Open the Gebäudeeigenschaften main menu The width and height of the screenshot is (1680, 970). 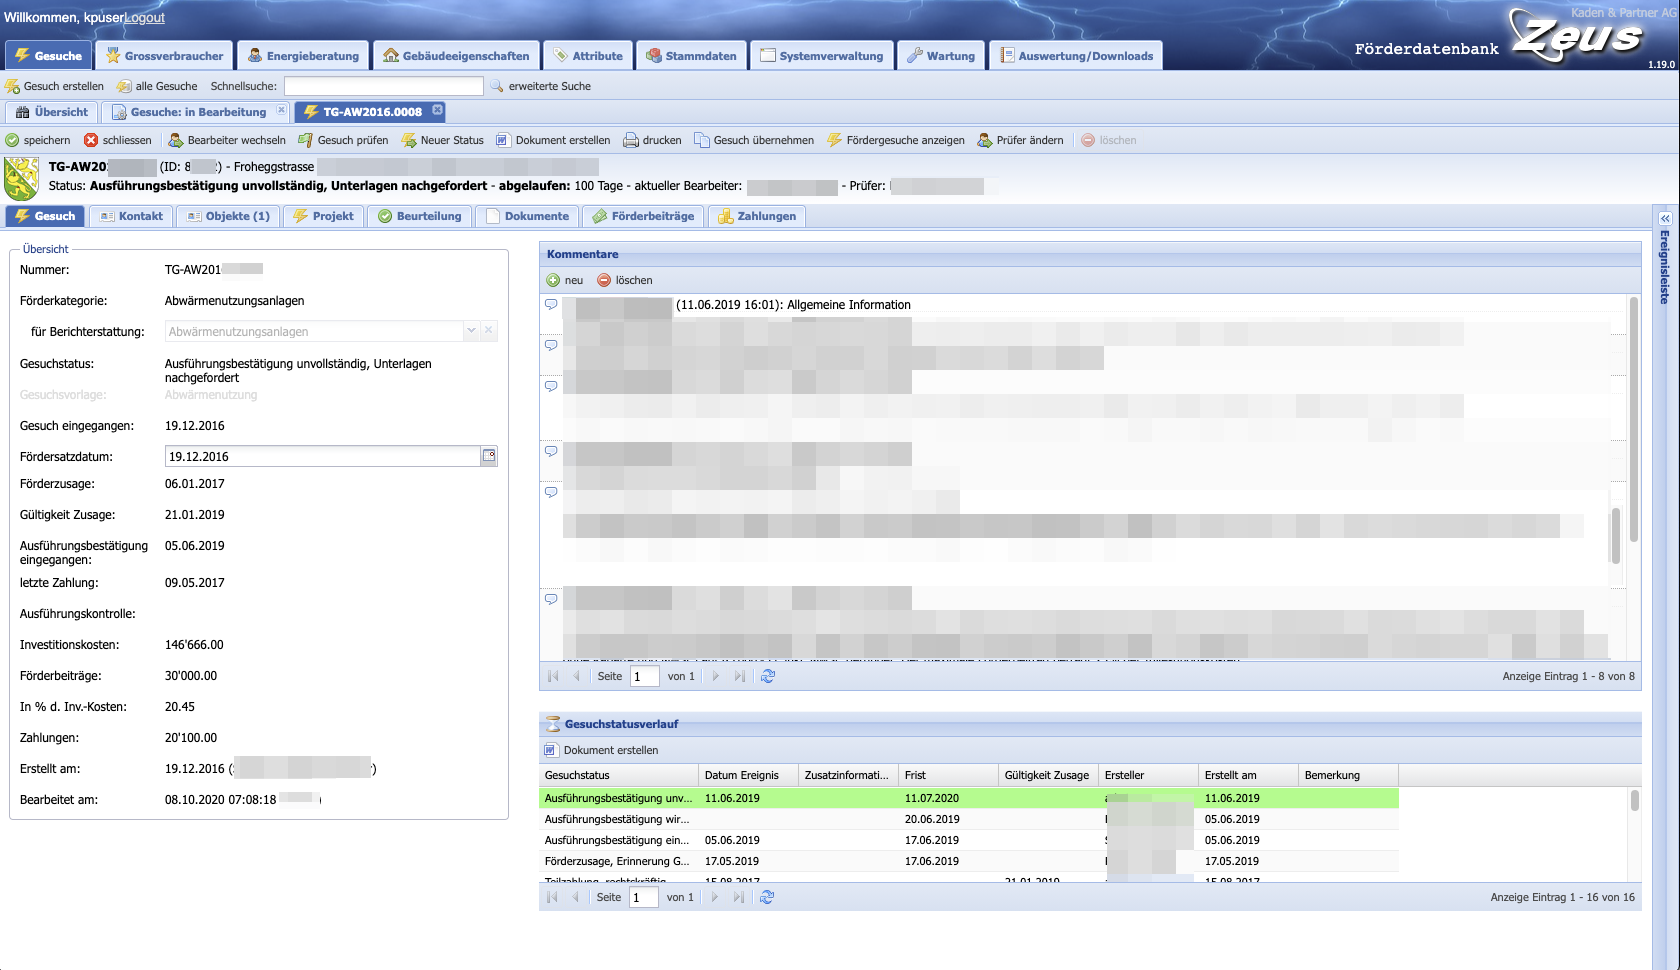(456, 55)
